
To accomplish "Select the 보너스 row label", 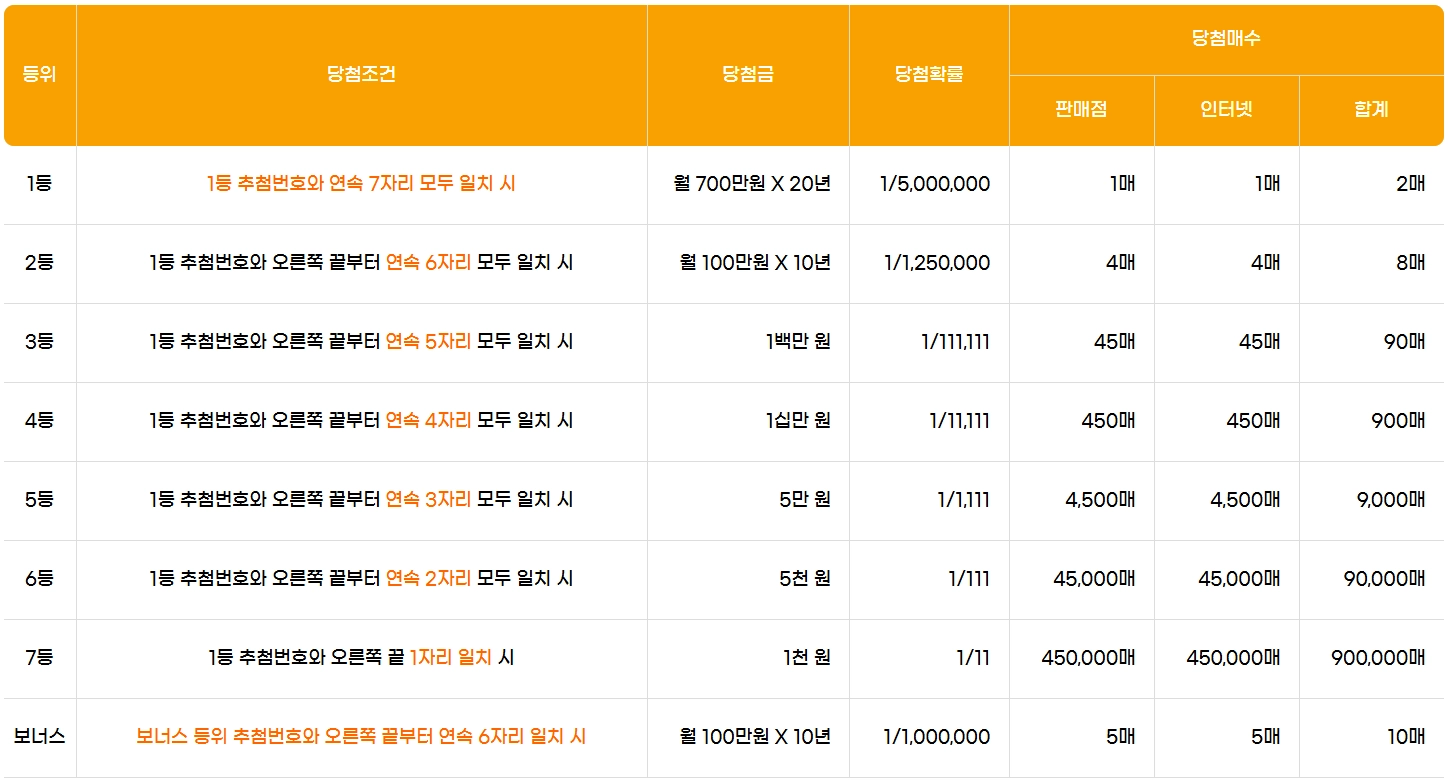I will pos(39,737).
